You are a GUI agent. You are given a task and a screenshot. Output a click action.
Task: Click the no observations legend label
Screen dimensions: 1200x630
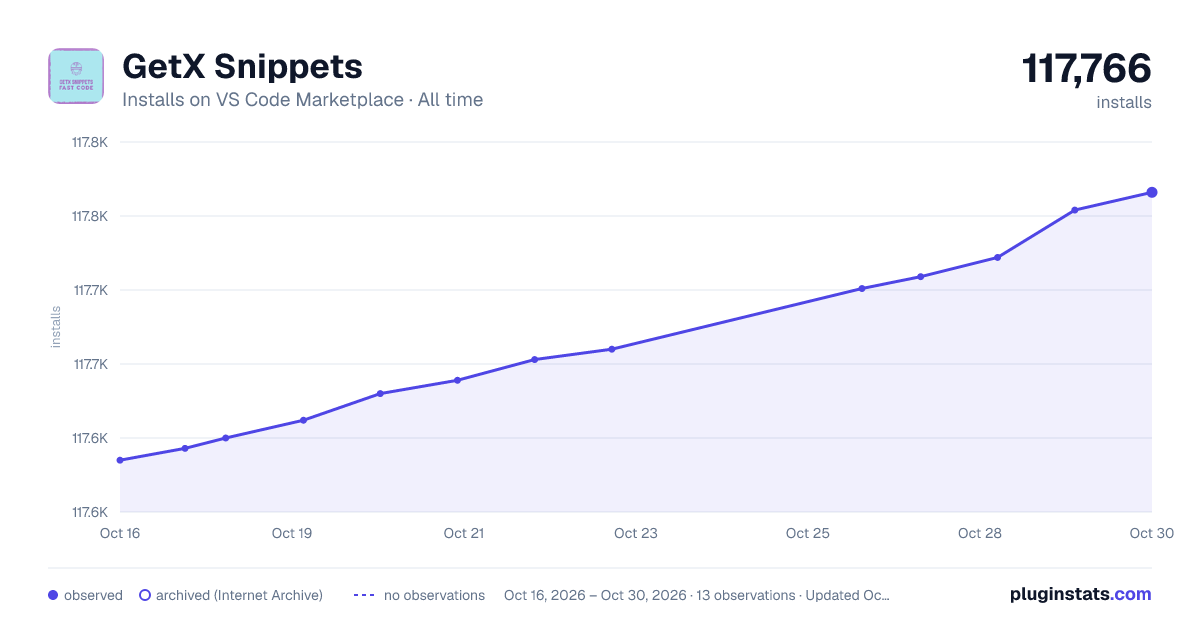(434, 595)
